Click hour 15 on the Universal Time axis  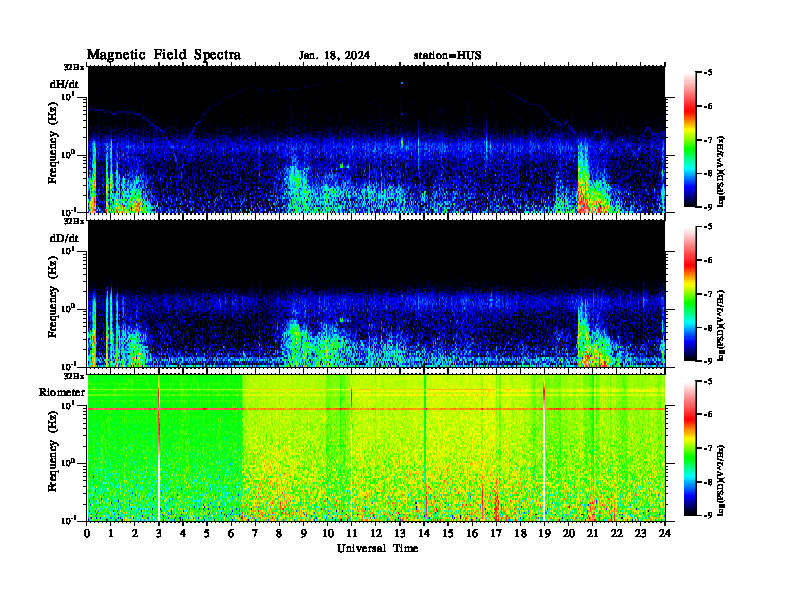point(448,533)
